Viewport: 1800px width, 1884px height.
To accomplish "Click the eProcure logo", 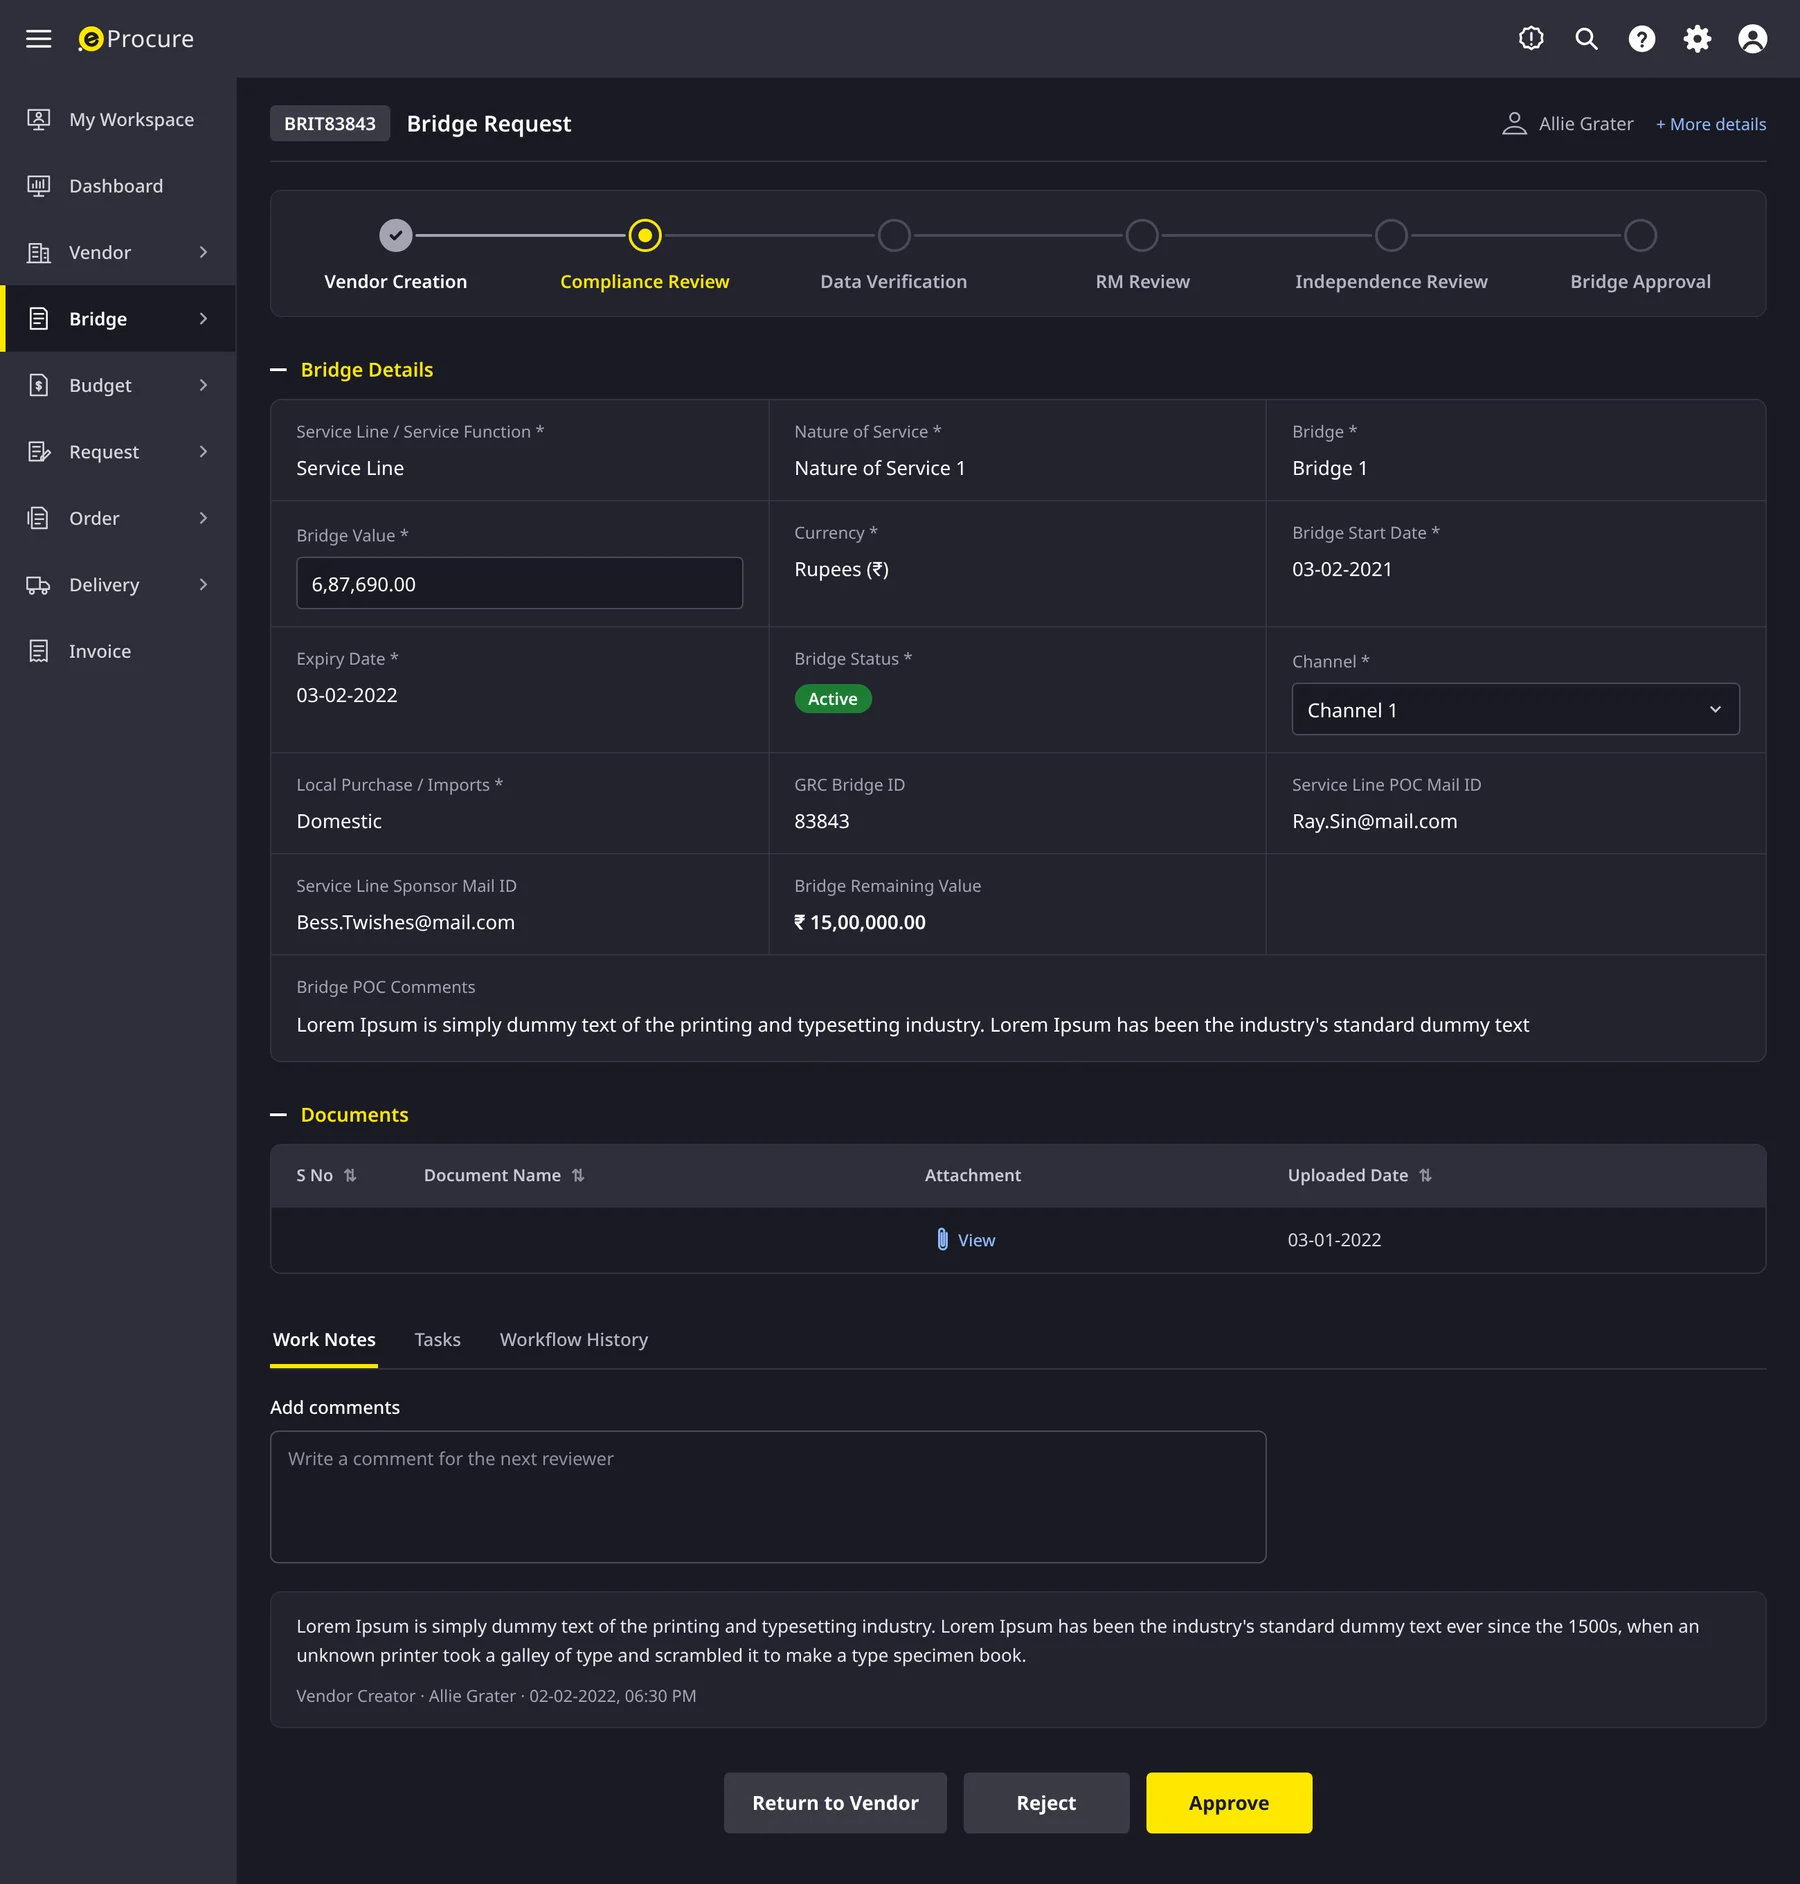I will (136, 39).
